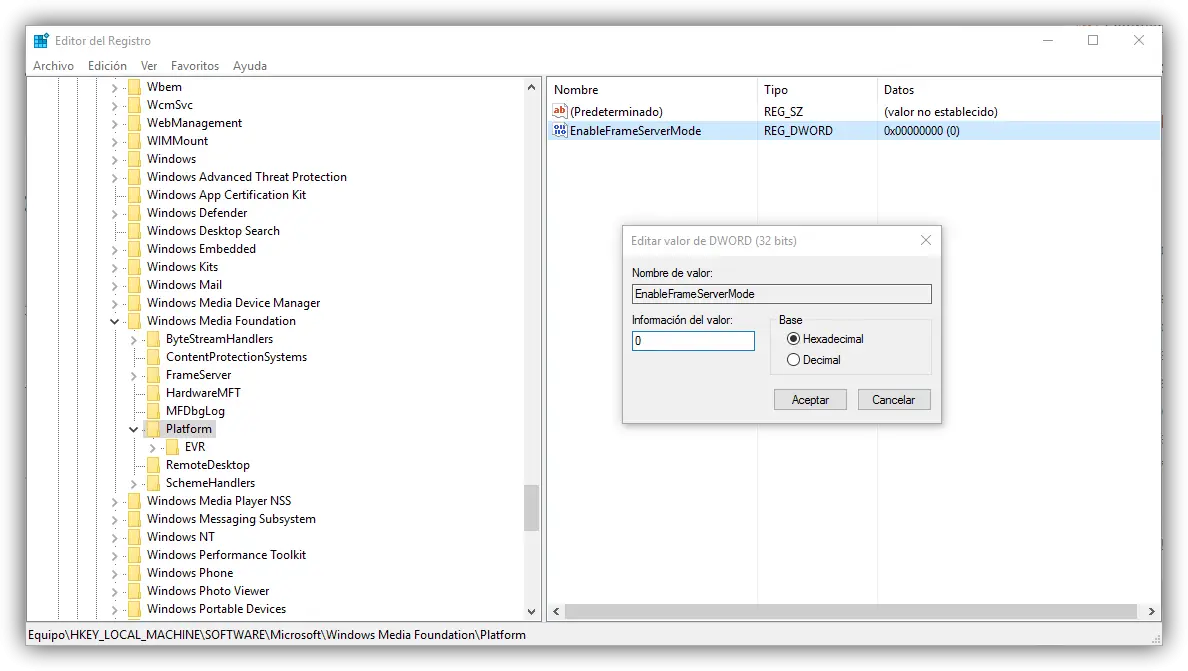The image size is (1188, 671).
Task: Select the HardwareMFT folder icon
Action: pyautogui.click(x=154, y=393)
